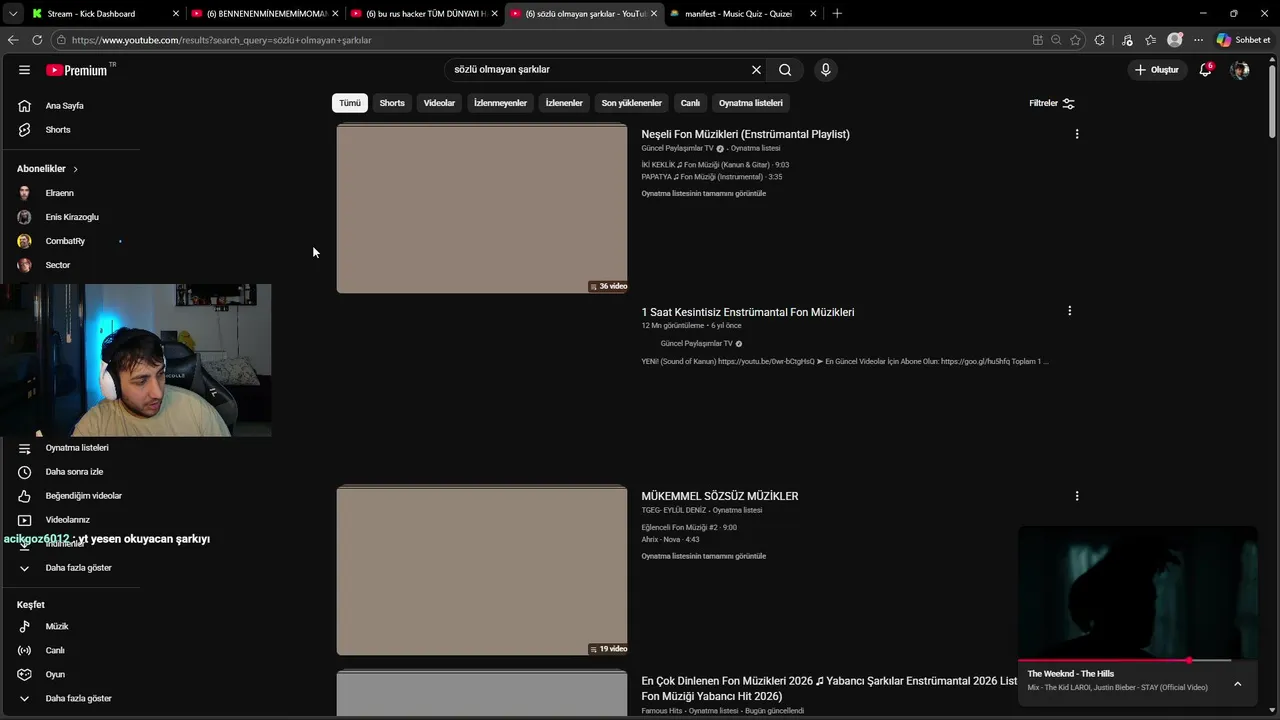Expand the Abonelikler section chevron
1280x720 pixels.
click(75, 169)
